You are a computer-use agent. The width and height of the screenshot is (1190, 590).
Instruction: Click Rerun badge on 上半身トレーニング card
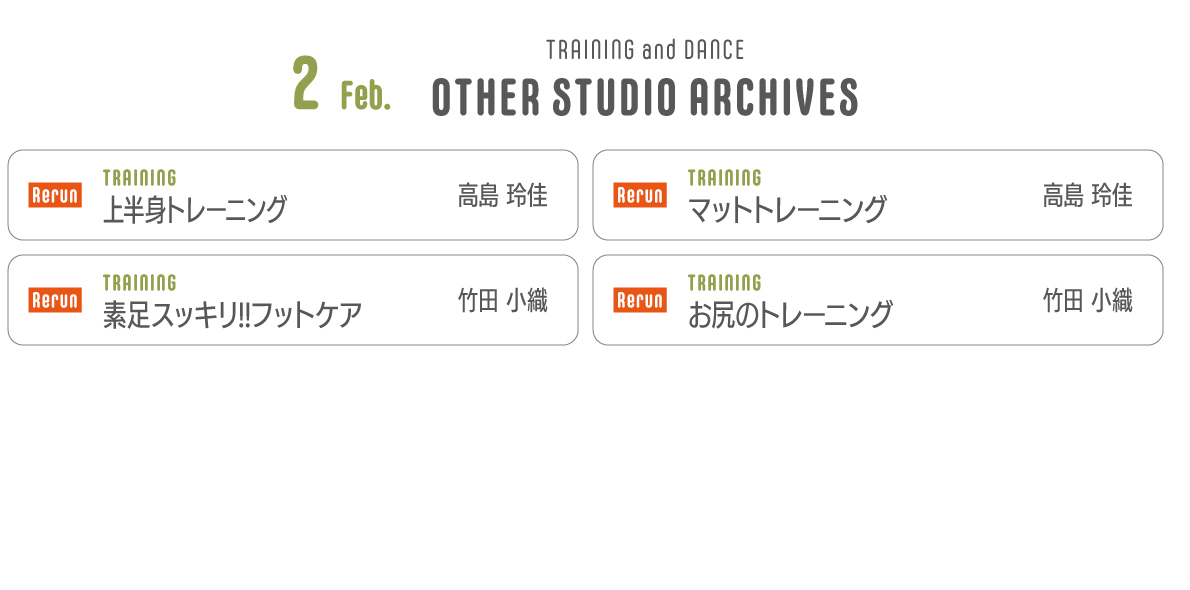(55, 195)
